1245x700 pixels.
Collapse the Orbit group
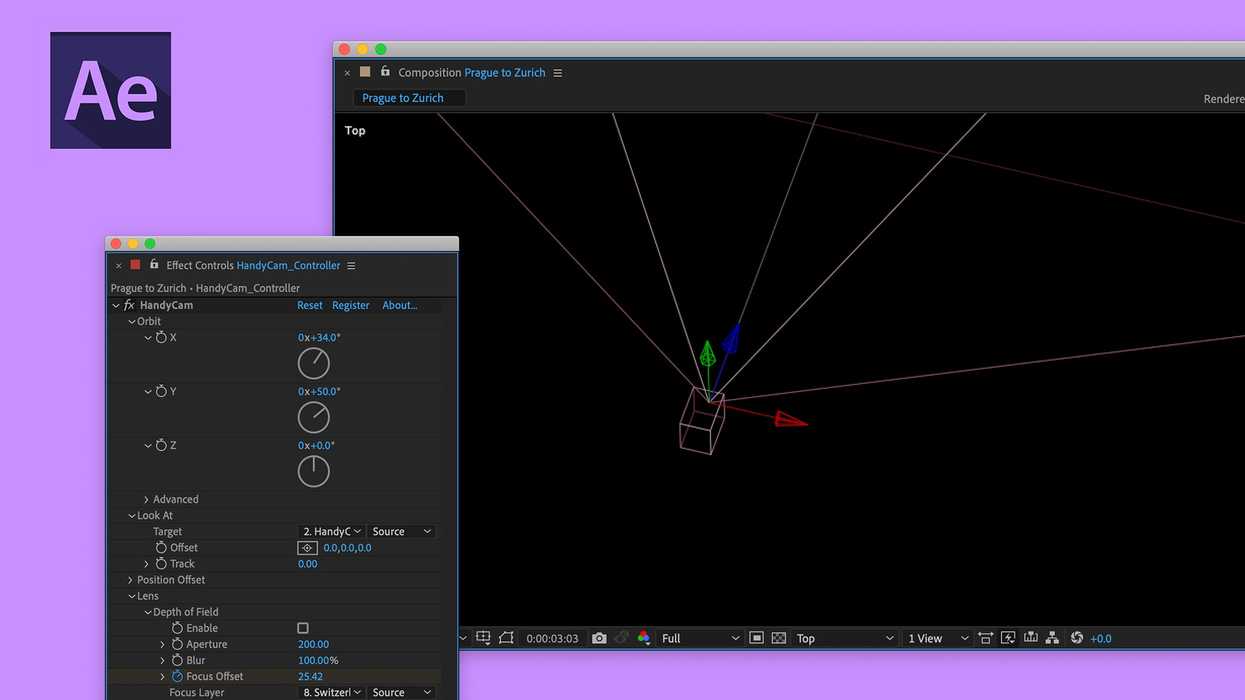[131, 321]
